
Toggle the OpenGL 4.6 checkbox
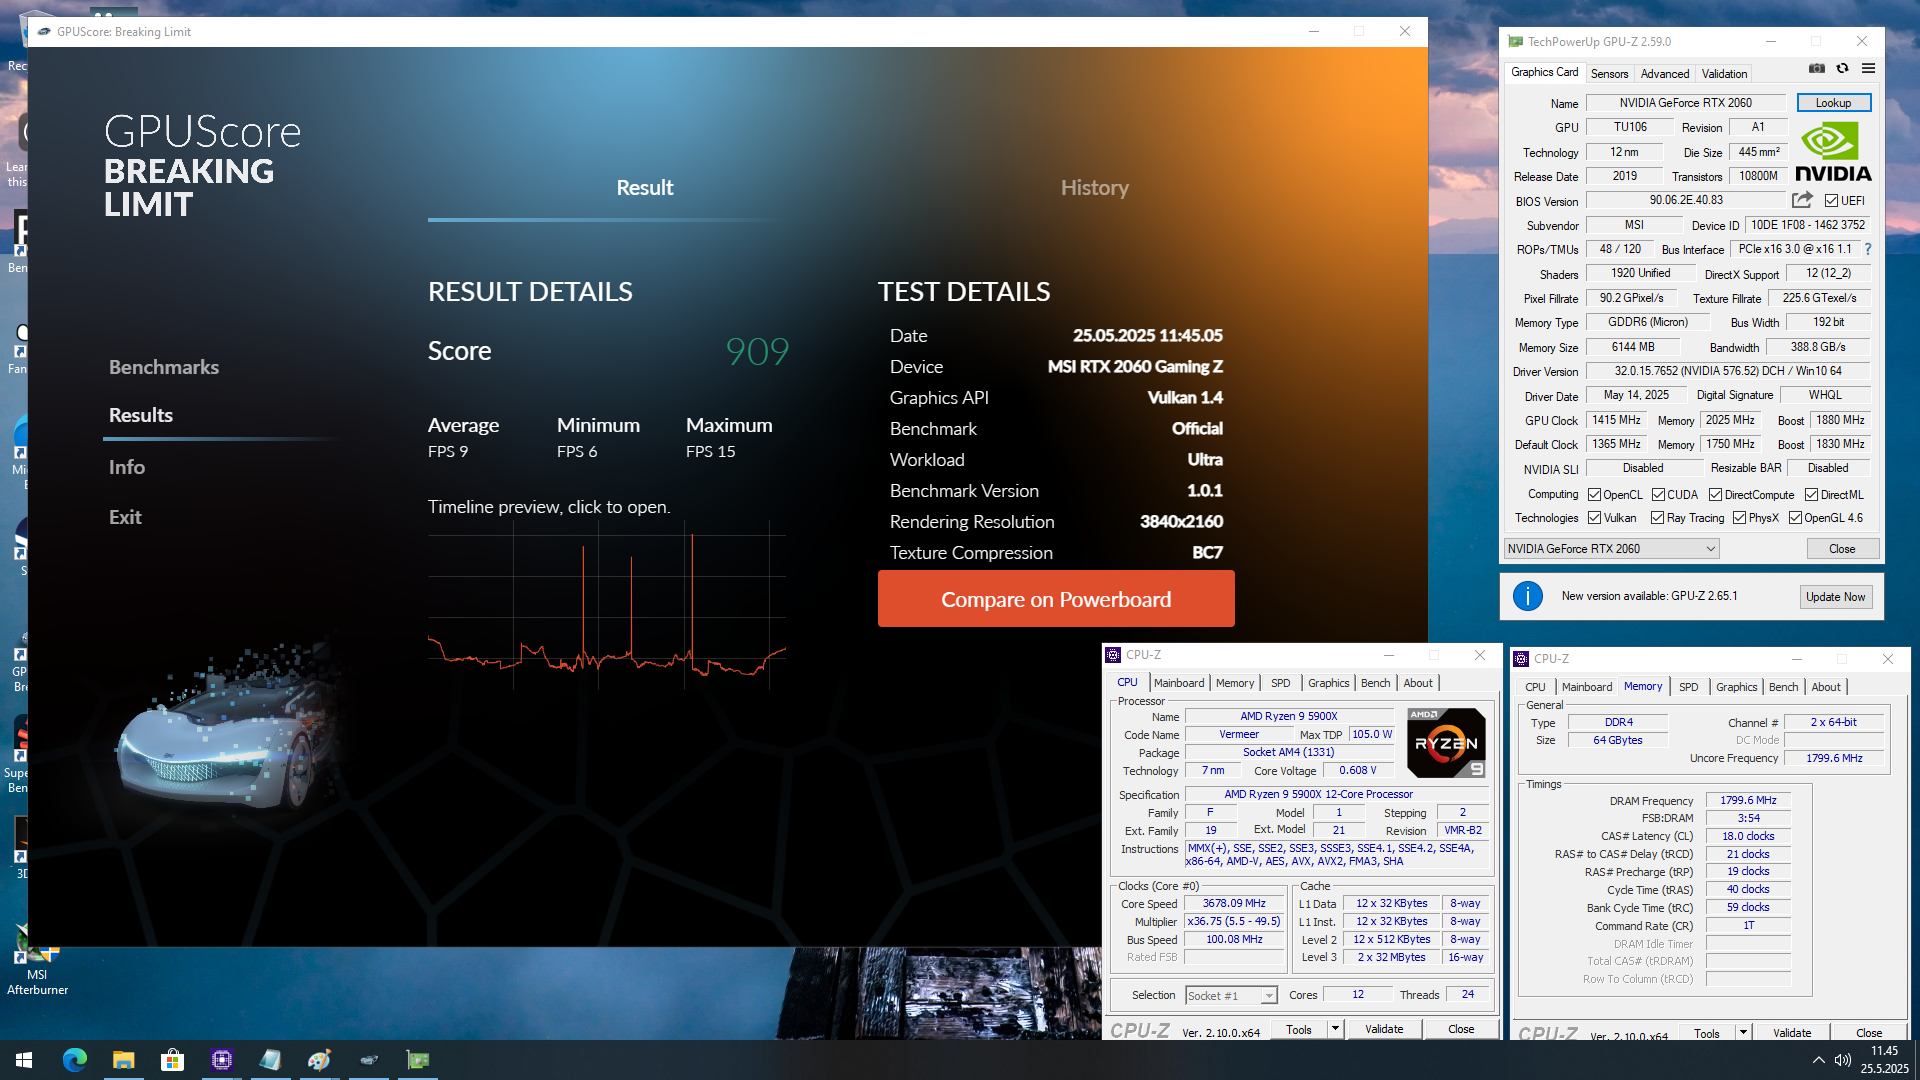(x=1795, y=518)
